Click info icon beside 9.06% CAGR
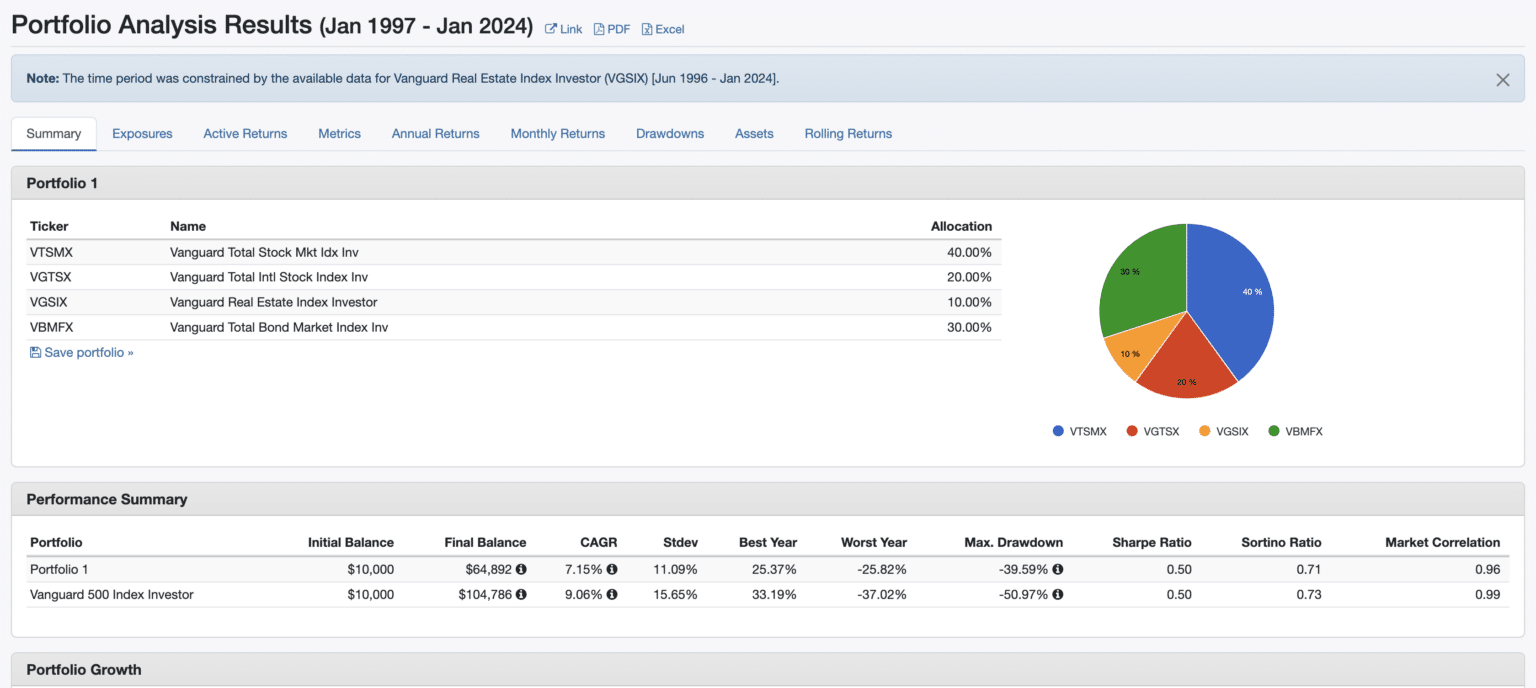Image resolution: width=1536 pixels, height=688 pixels. click(x=612, y=594)
